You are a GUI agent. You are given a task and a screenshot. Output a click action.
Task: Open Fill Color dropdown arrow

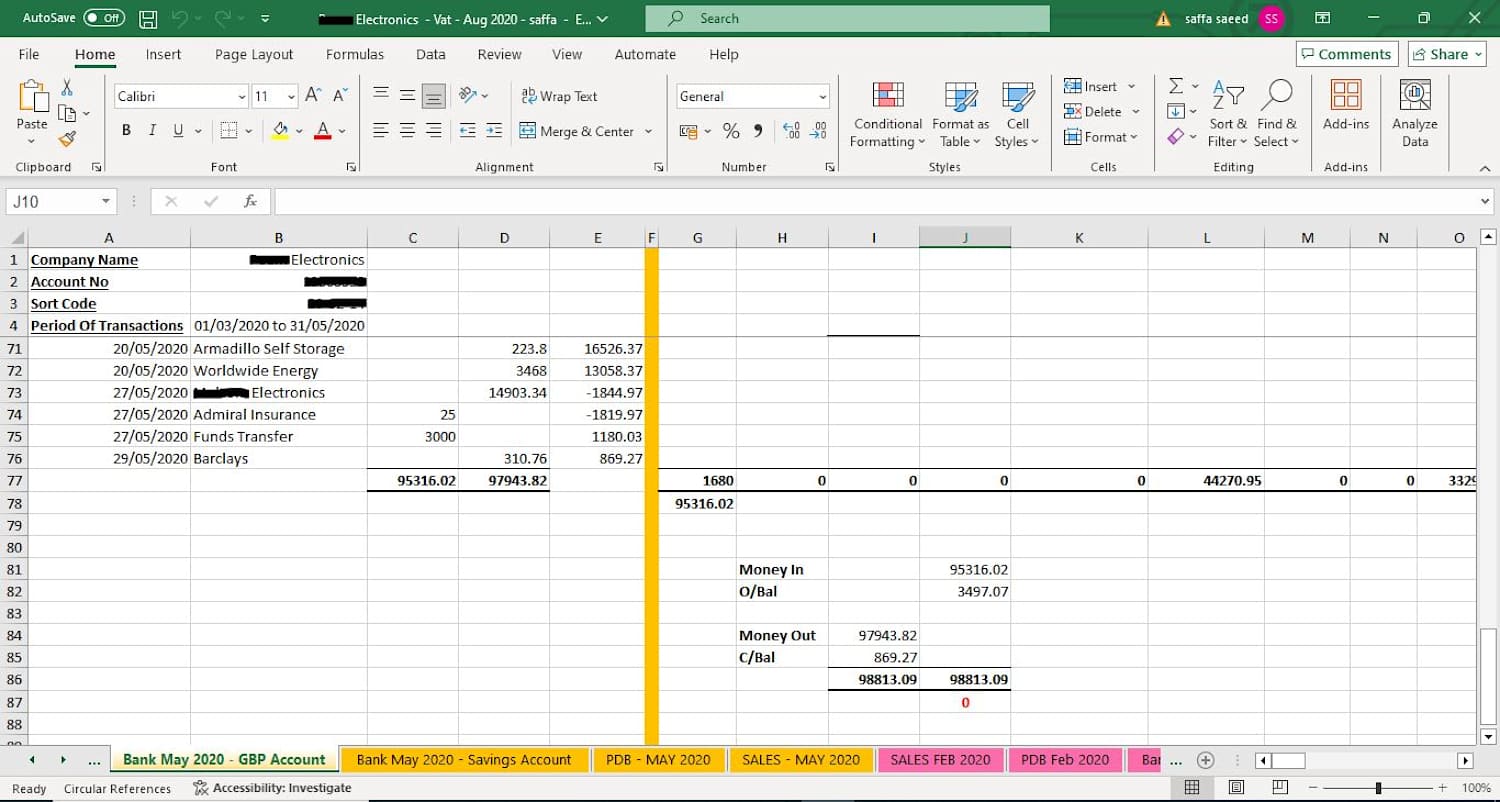point(299,131)
